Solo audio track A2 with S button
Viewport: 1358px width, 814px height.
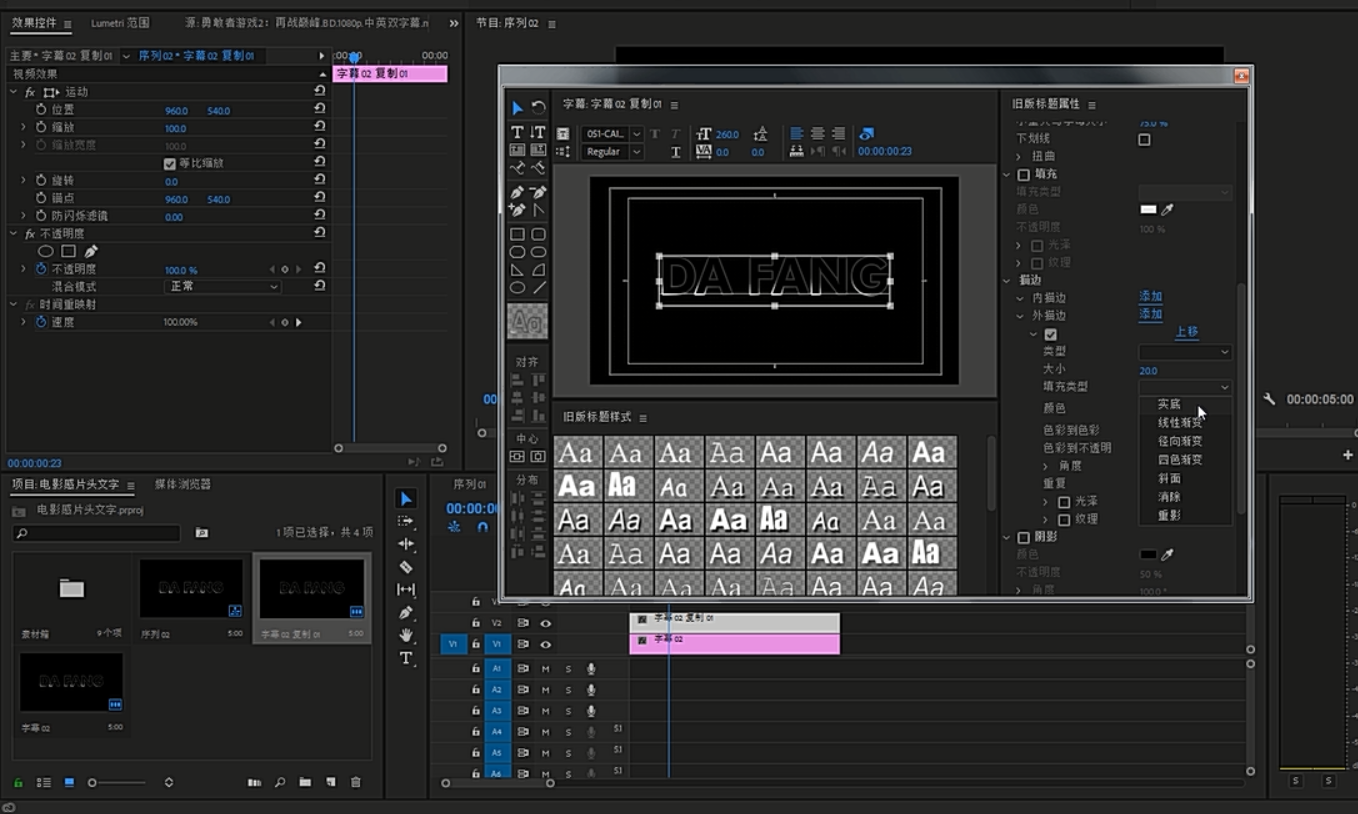[569, 690]
